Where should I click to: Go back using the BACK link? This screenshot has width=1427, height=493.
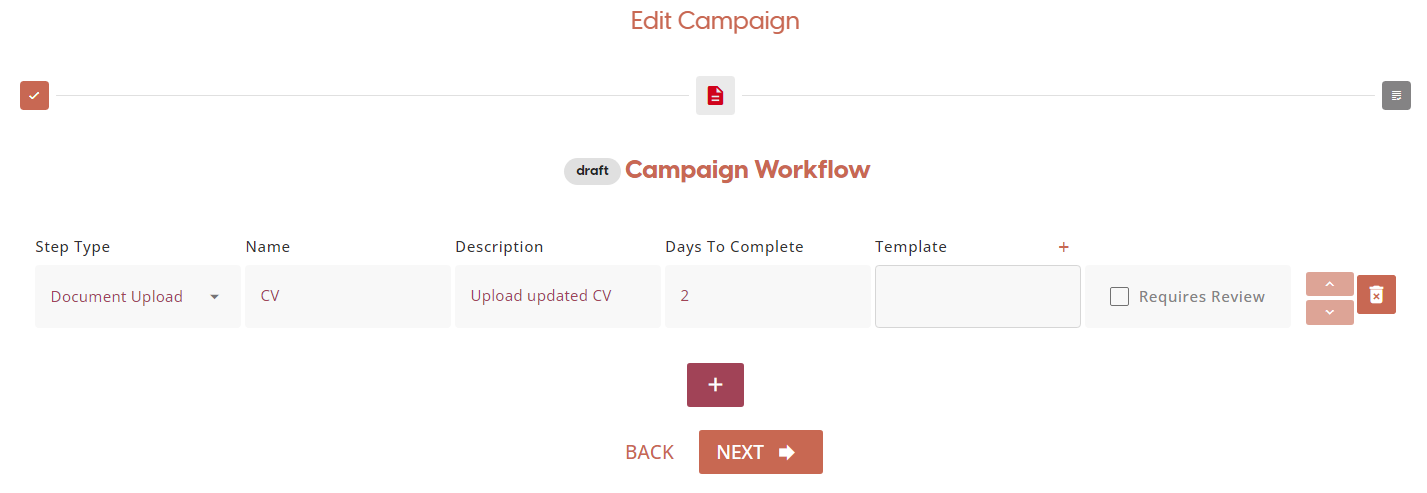coord(649,452)
